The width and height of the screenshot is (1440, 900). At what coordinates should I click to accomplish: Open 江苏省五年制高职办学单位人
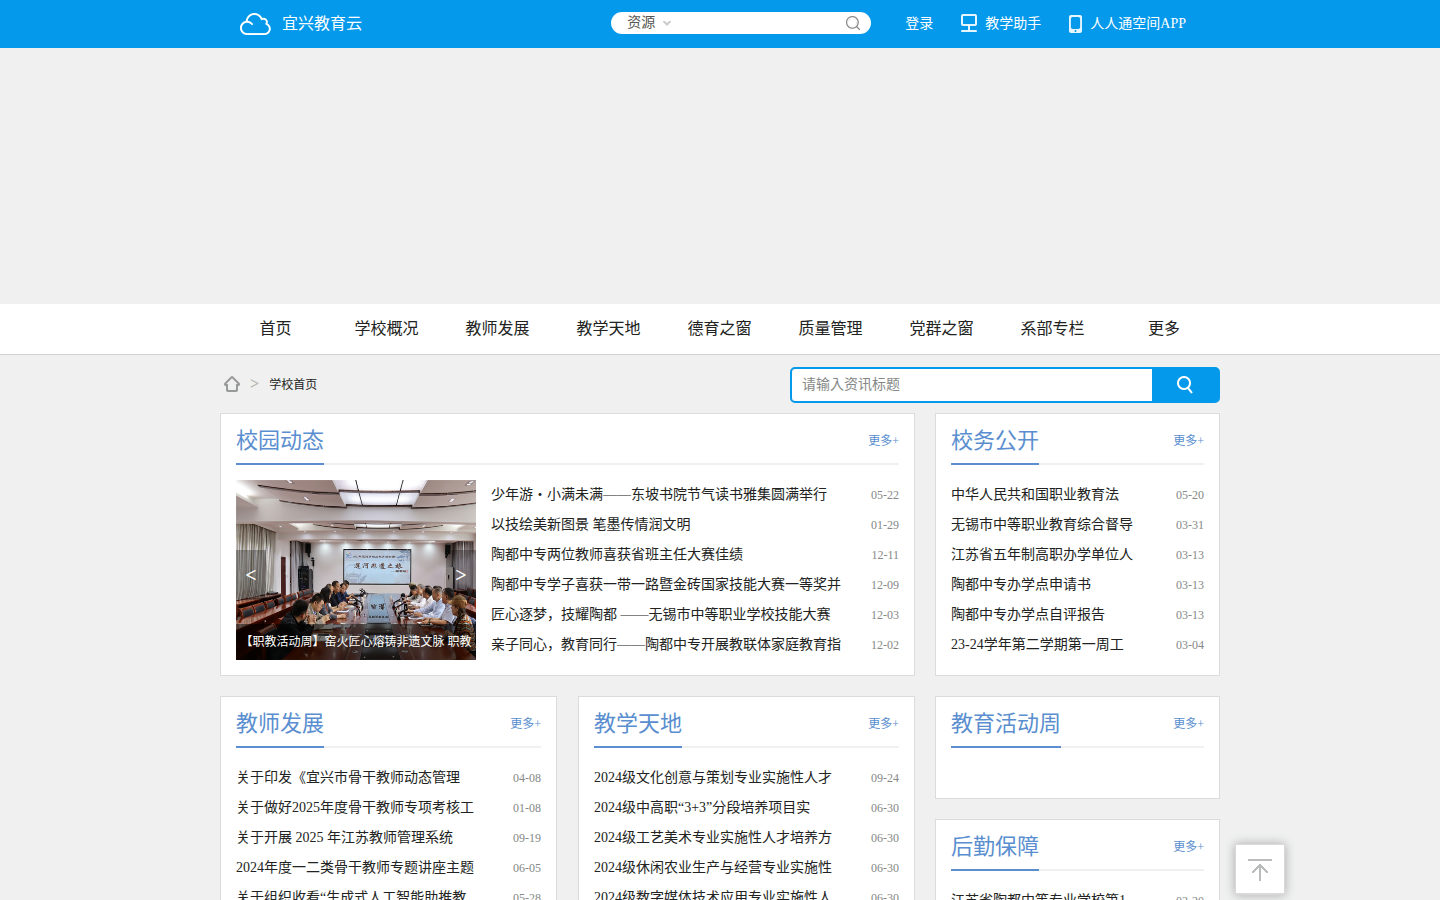point(1042,555)
